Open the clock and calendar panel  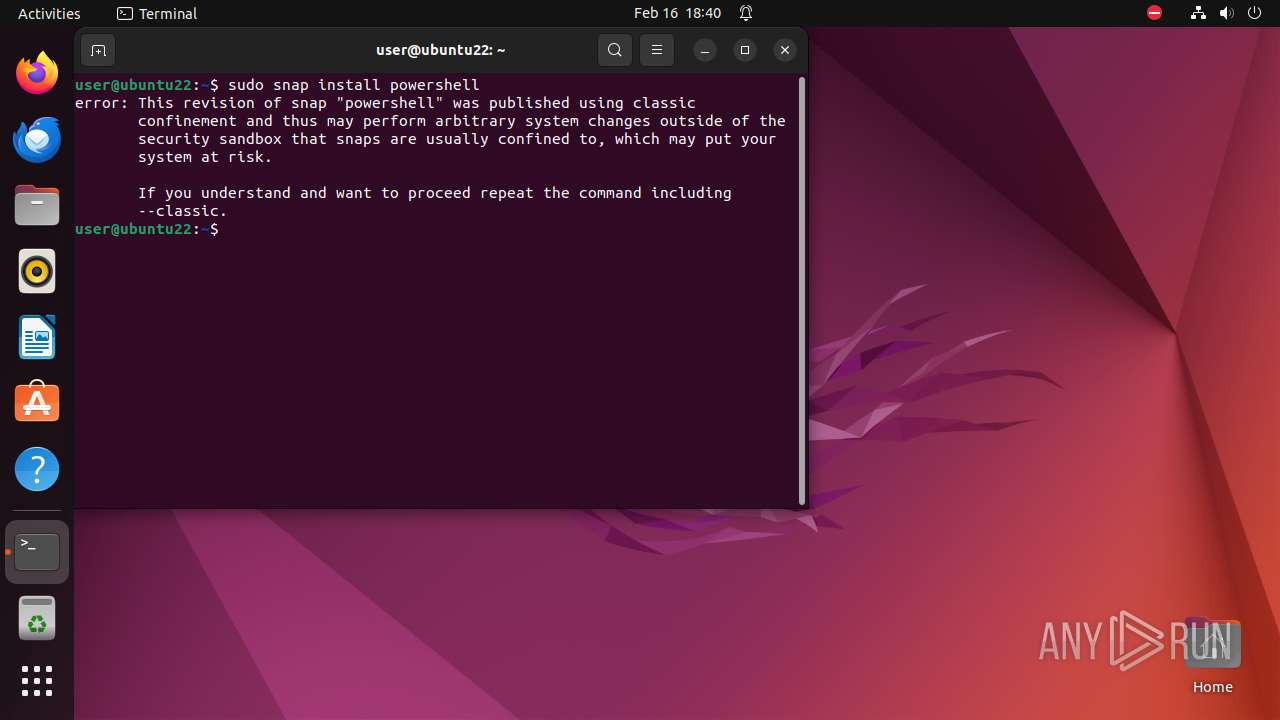(677, 13)
